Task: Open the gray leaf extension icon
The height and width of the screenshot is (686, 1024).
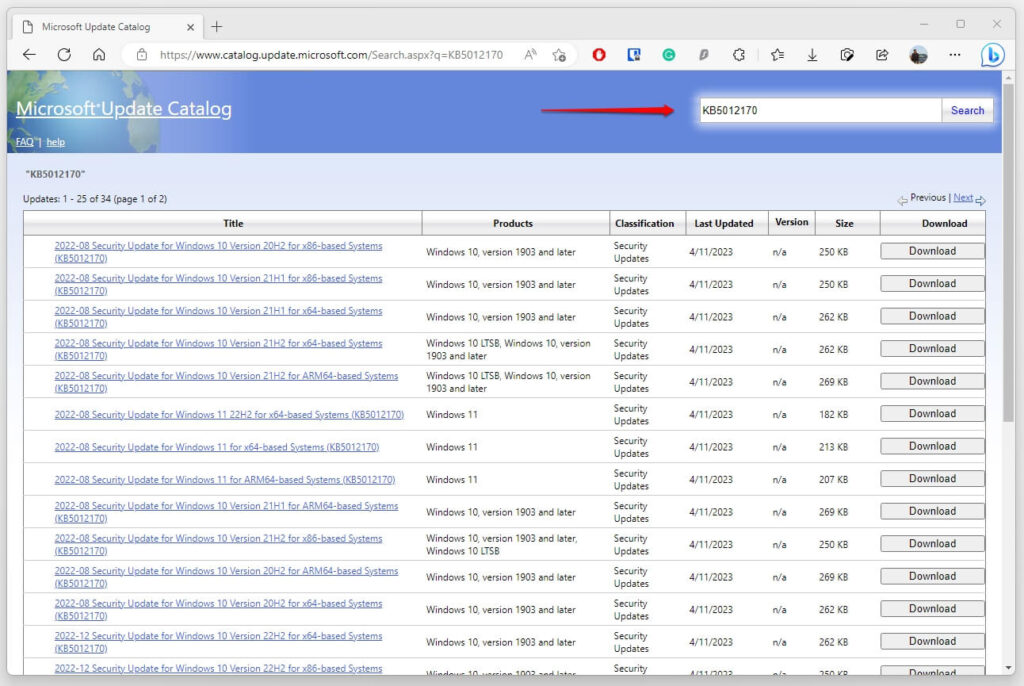Action: tap(703, 55)
